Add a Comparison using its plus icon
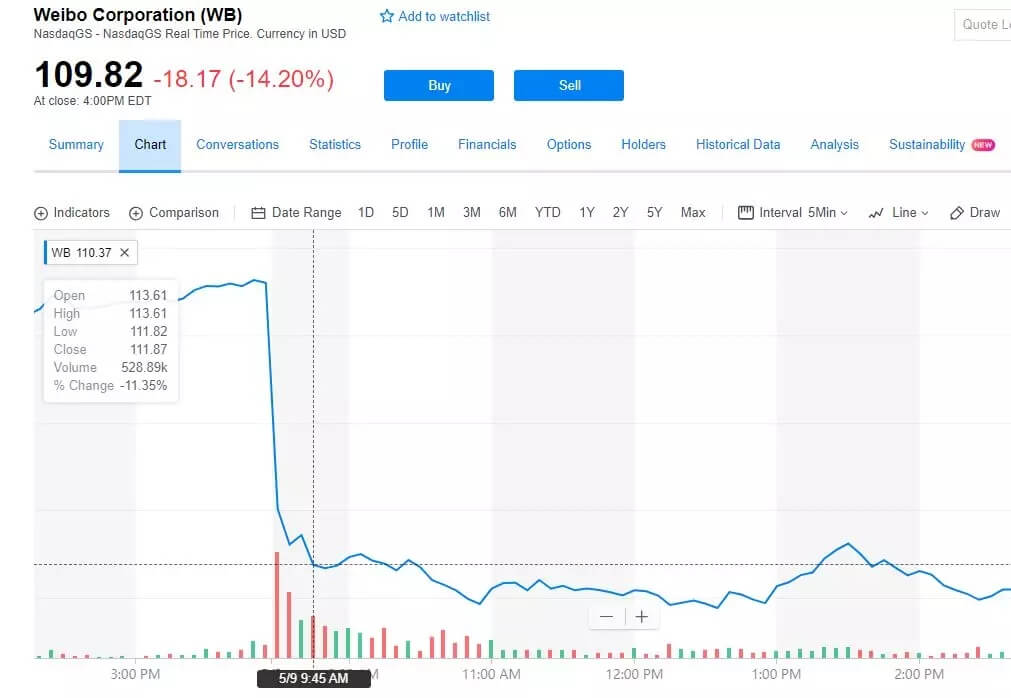The image size is (1011, 698). (x=135, y=213)
